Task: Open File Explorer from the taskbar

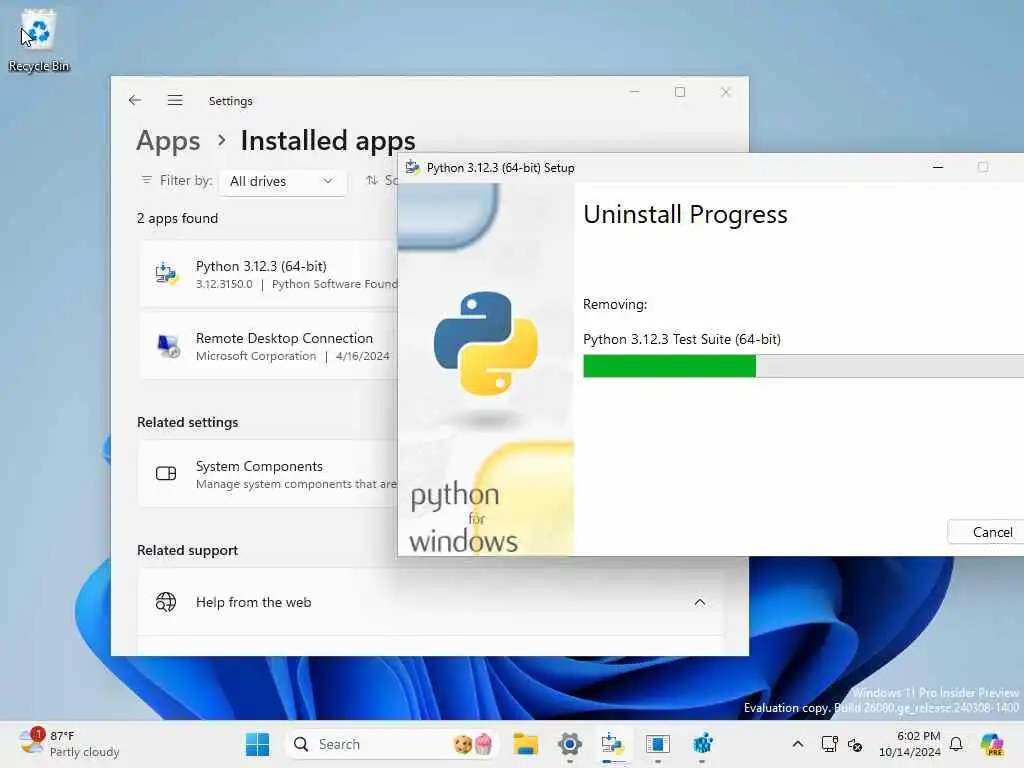Action: click(x=525, y=744)
